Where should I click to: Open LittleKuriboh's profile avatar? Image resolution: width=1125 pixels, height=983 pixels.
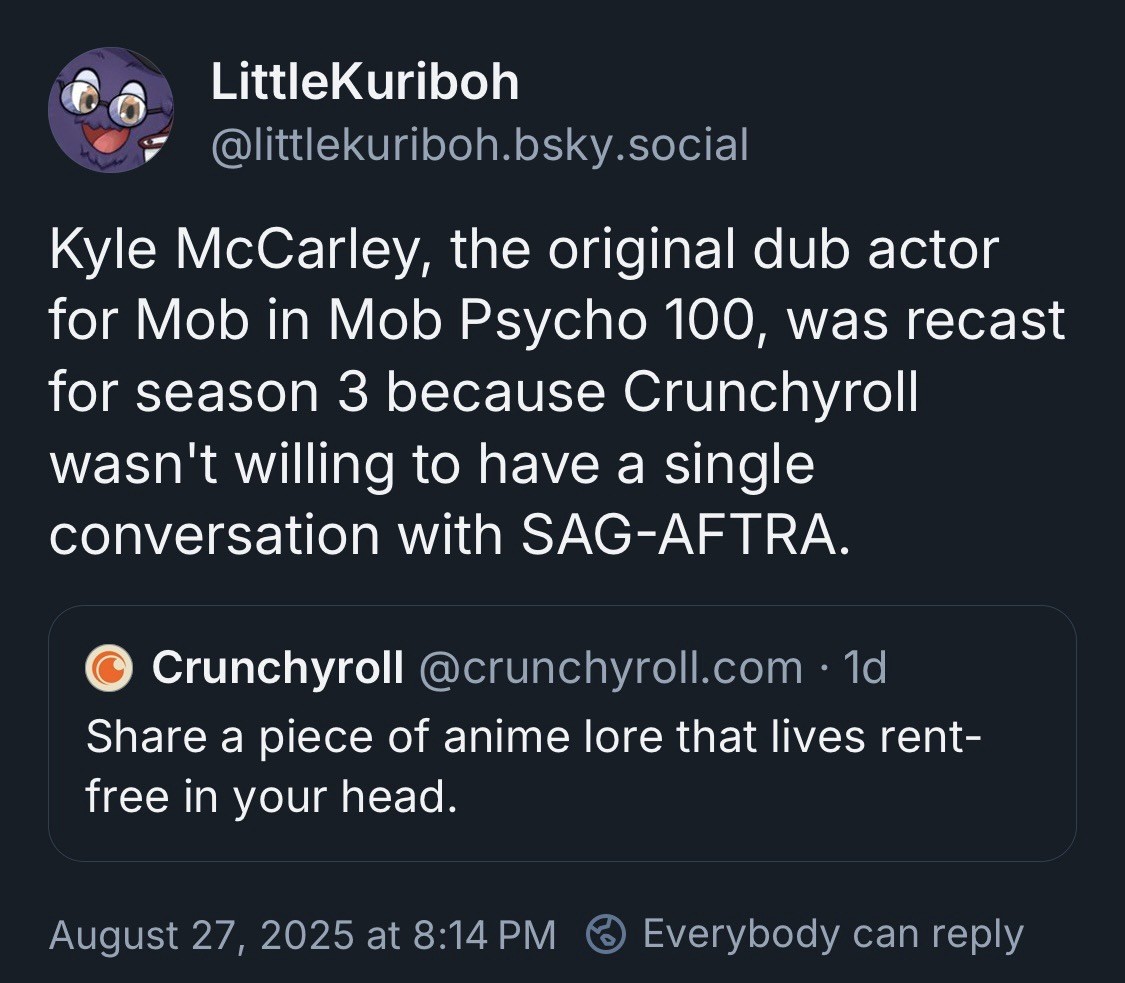pyautogui.click(x=111, y=110)
